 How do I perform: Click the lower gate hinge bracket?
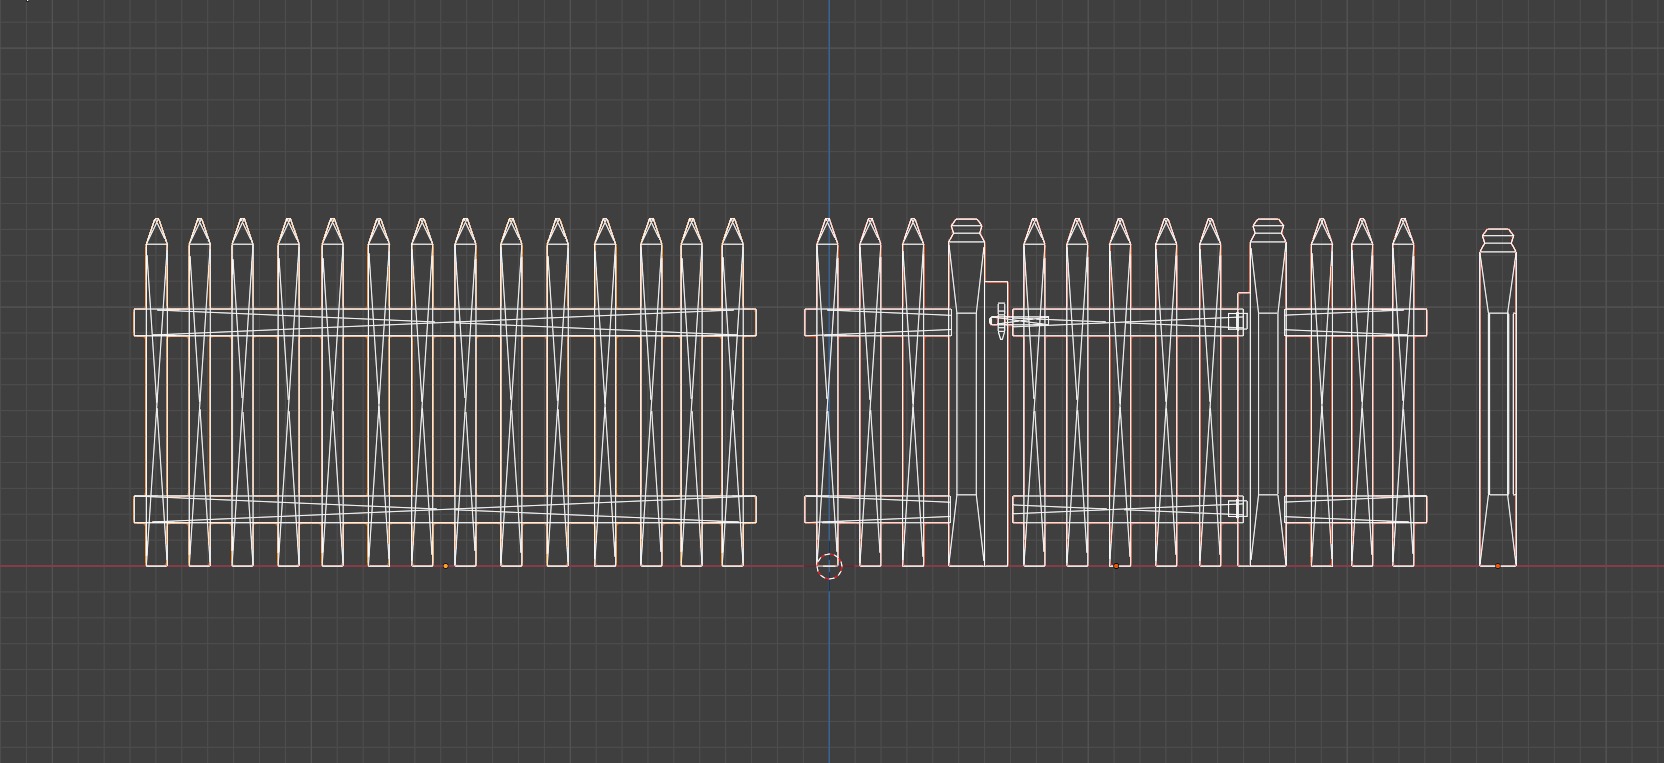[x=1237, y=509]
